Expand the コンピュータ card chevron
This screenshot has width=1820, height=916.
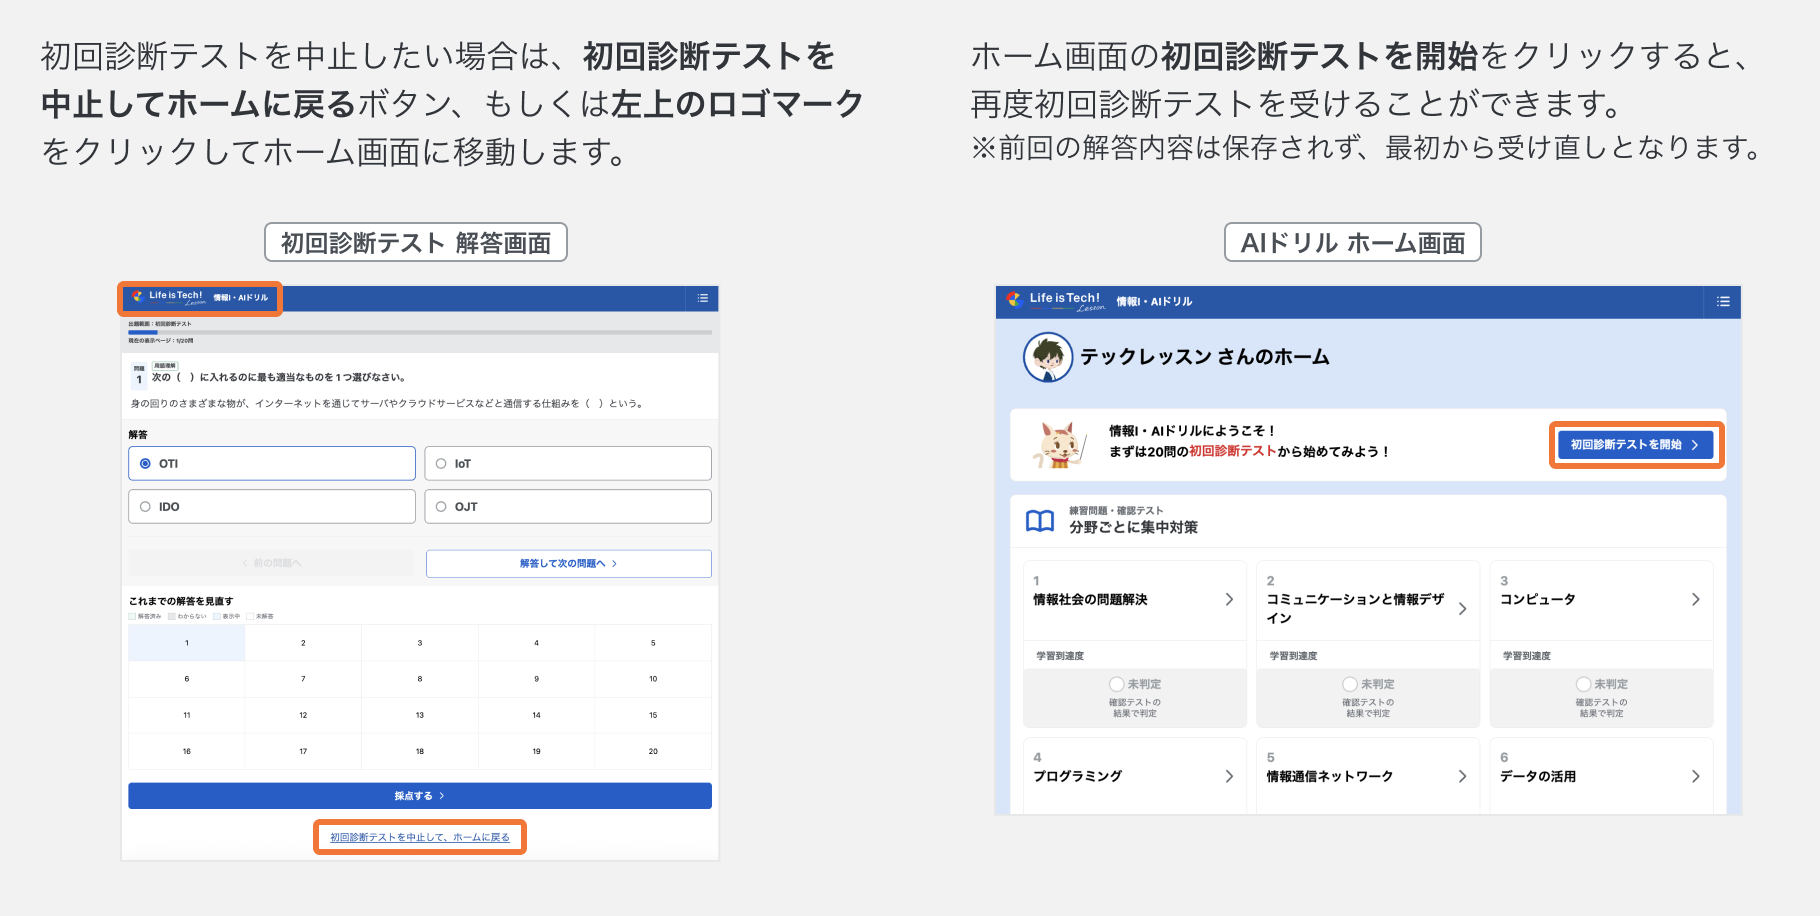pyautogui.click(x=1695, y=599)
